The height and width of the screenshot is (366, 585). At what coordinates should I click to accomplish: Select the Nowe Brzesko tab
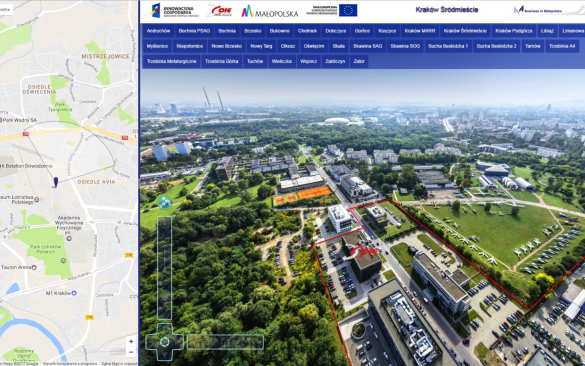226,46
